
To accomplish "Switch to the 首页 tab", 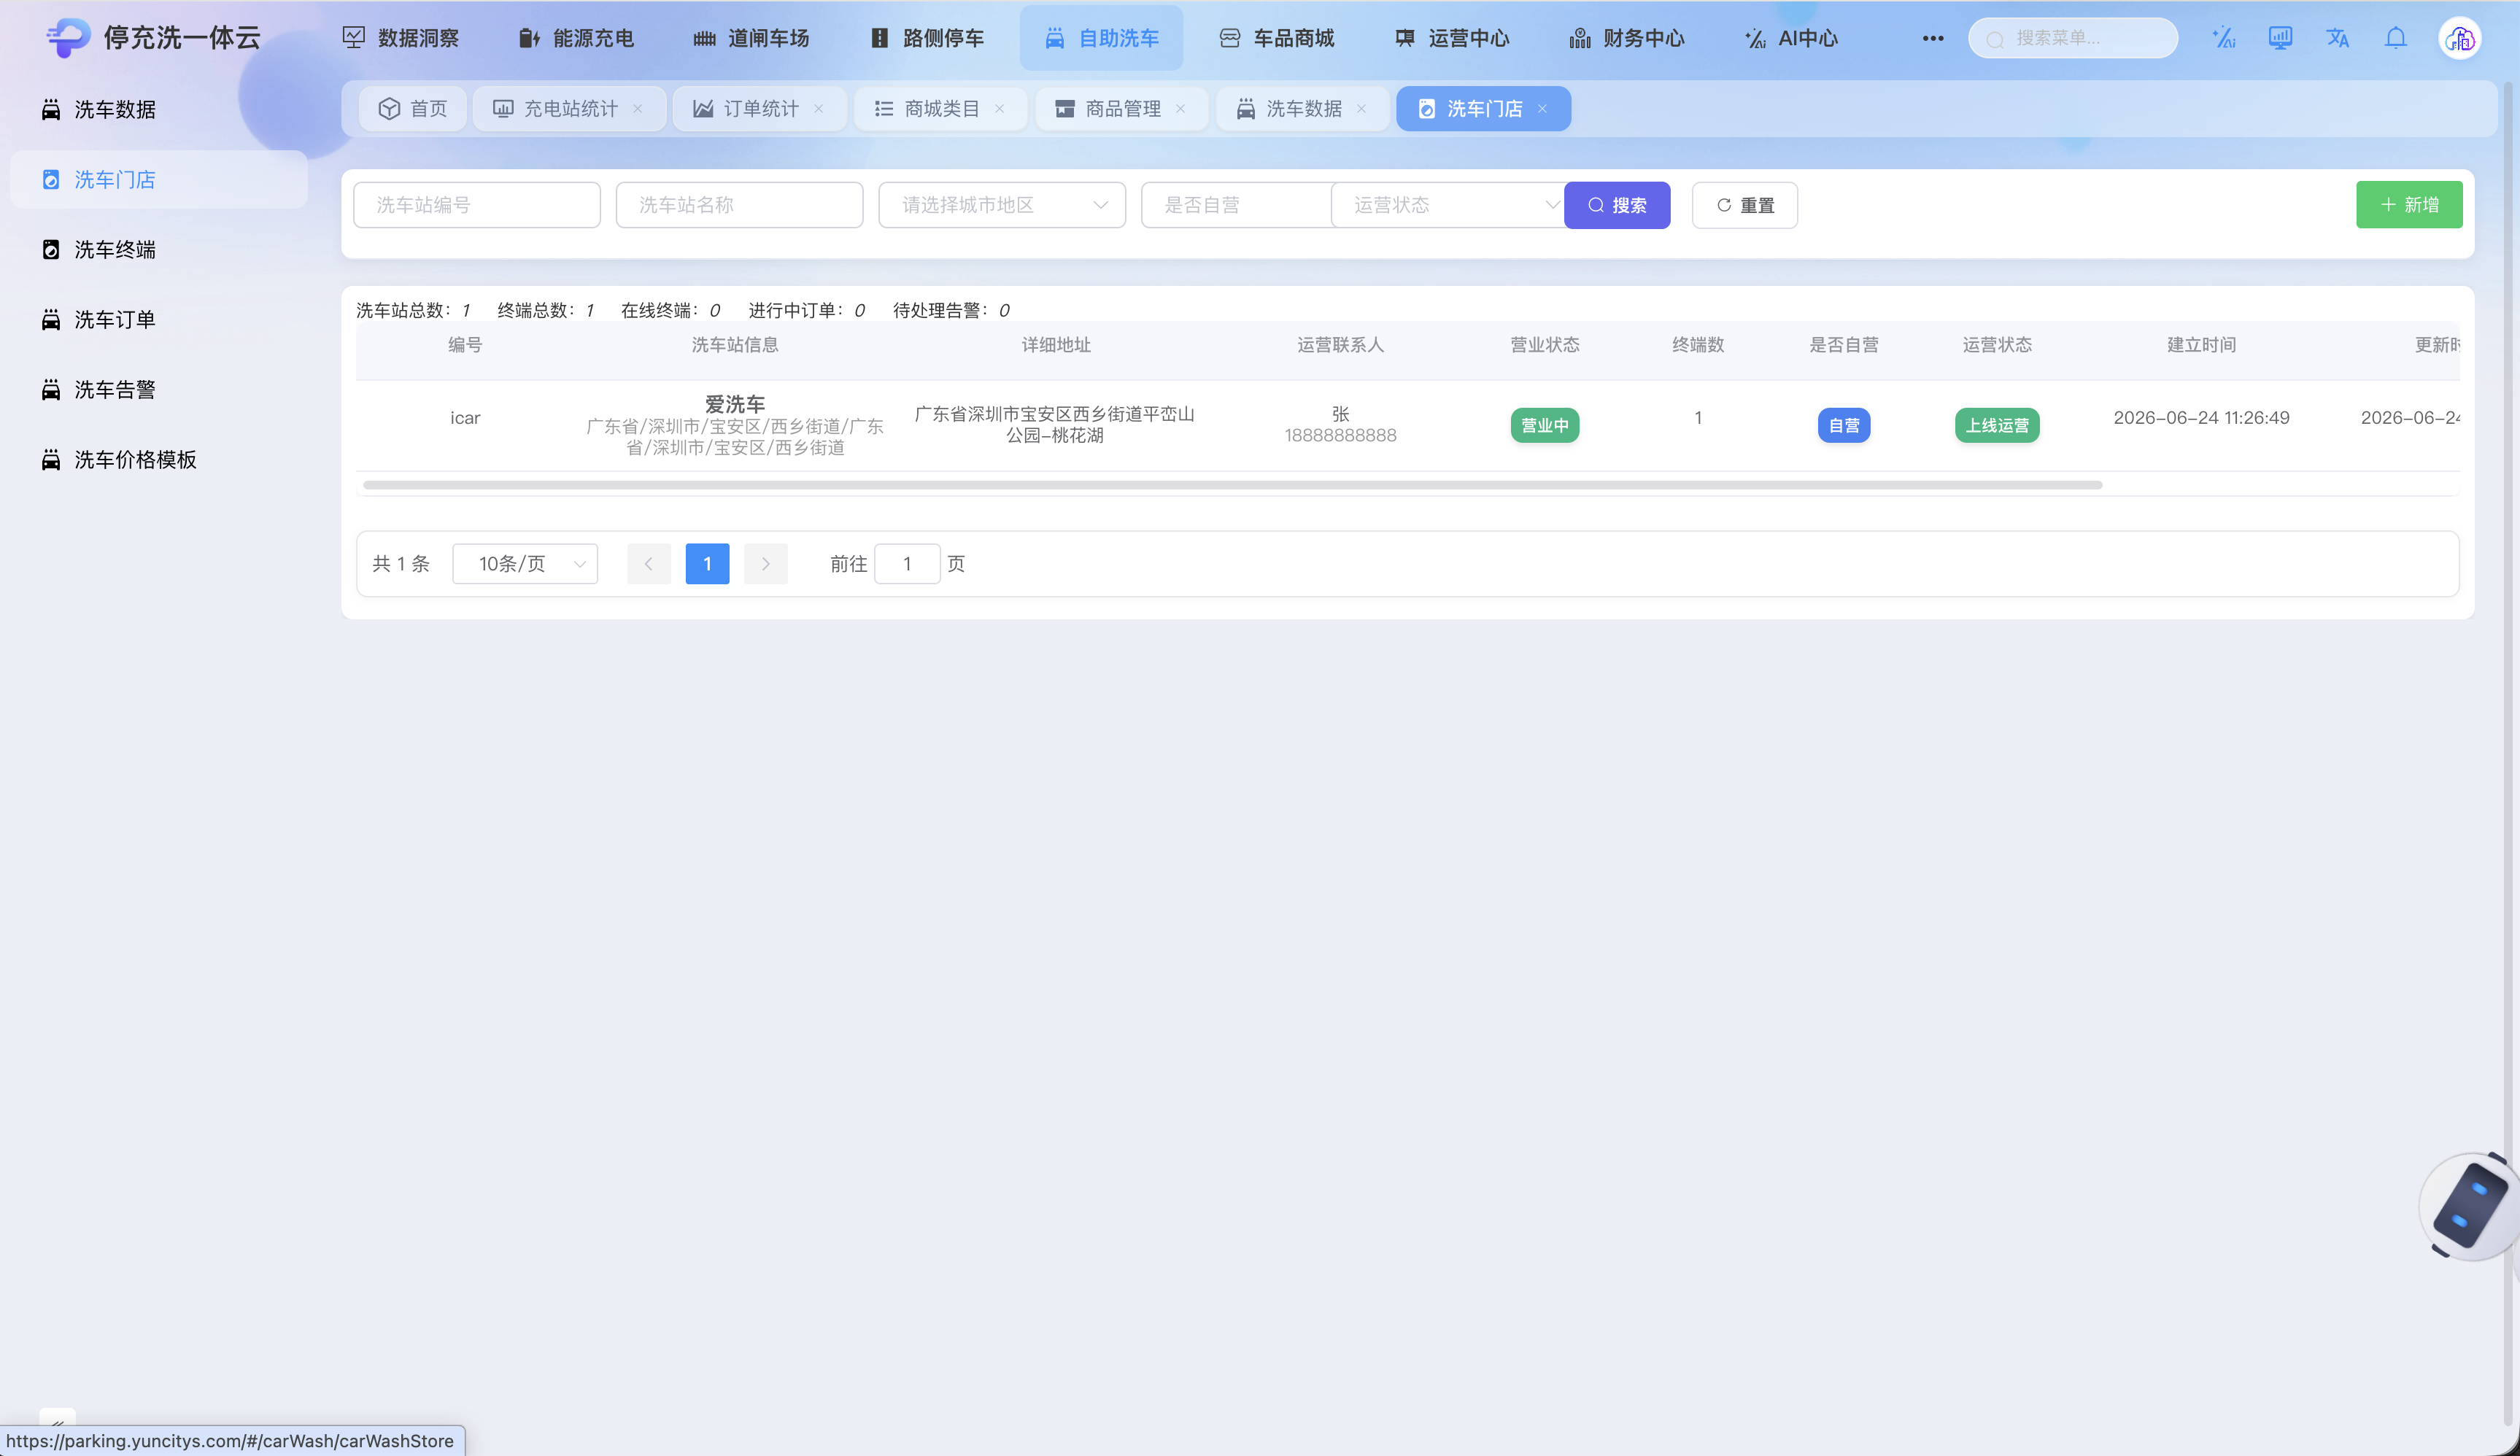I will 412,108.
